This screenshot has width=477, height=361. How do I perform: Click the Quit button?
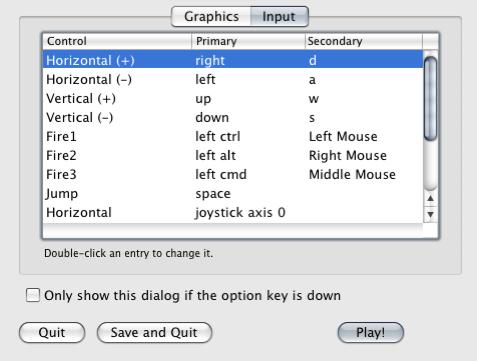(x=52, y=332)
